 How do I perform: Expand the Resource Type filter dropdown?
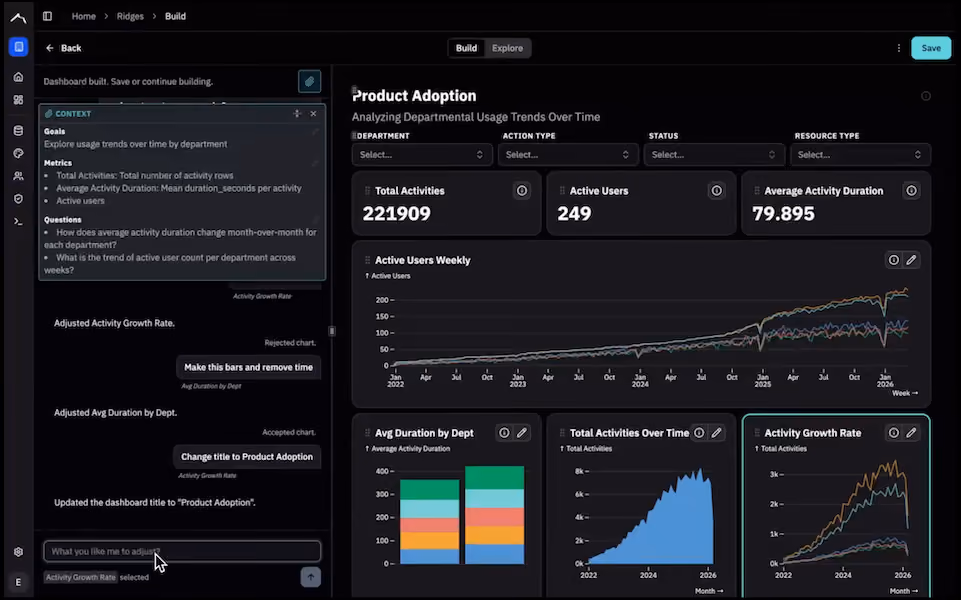coord(860,154)
